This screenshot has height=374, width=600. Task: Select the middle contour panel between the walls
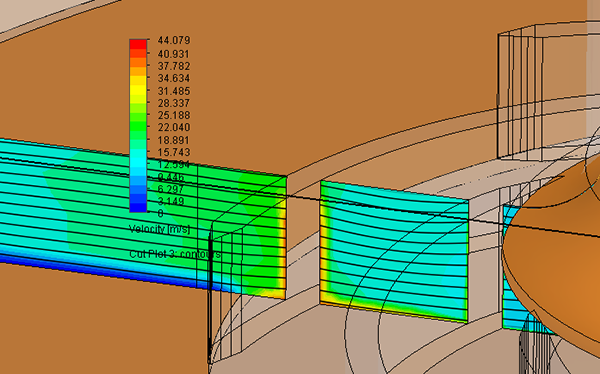(x=394, y=251)
